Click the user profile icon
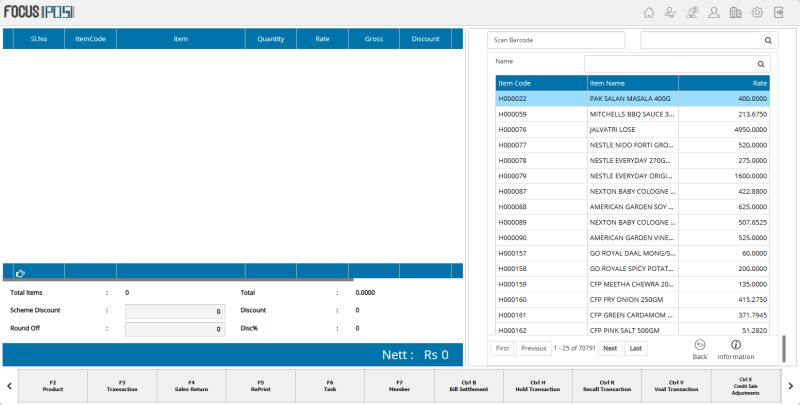The height and width of the screenshot is (405, 800). (714, 13)
